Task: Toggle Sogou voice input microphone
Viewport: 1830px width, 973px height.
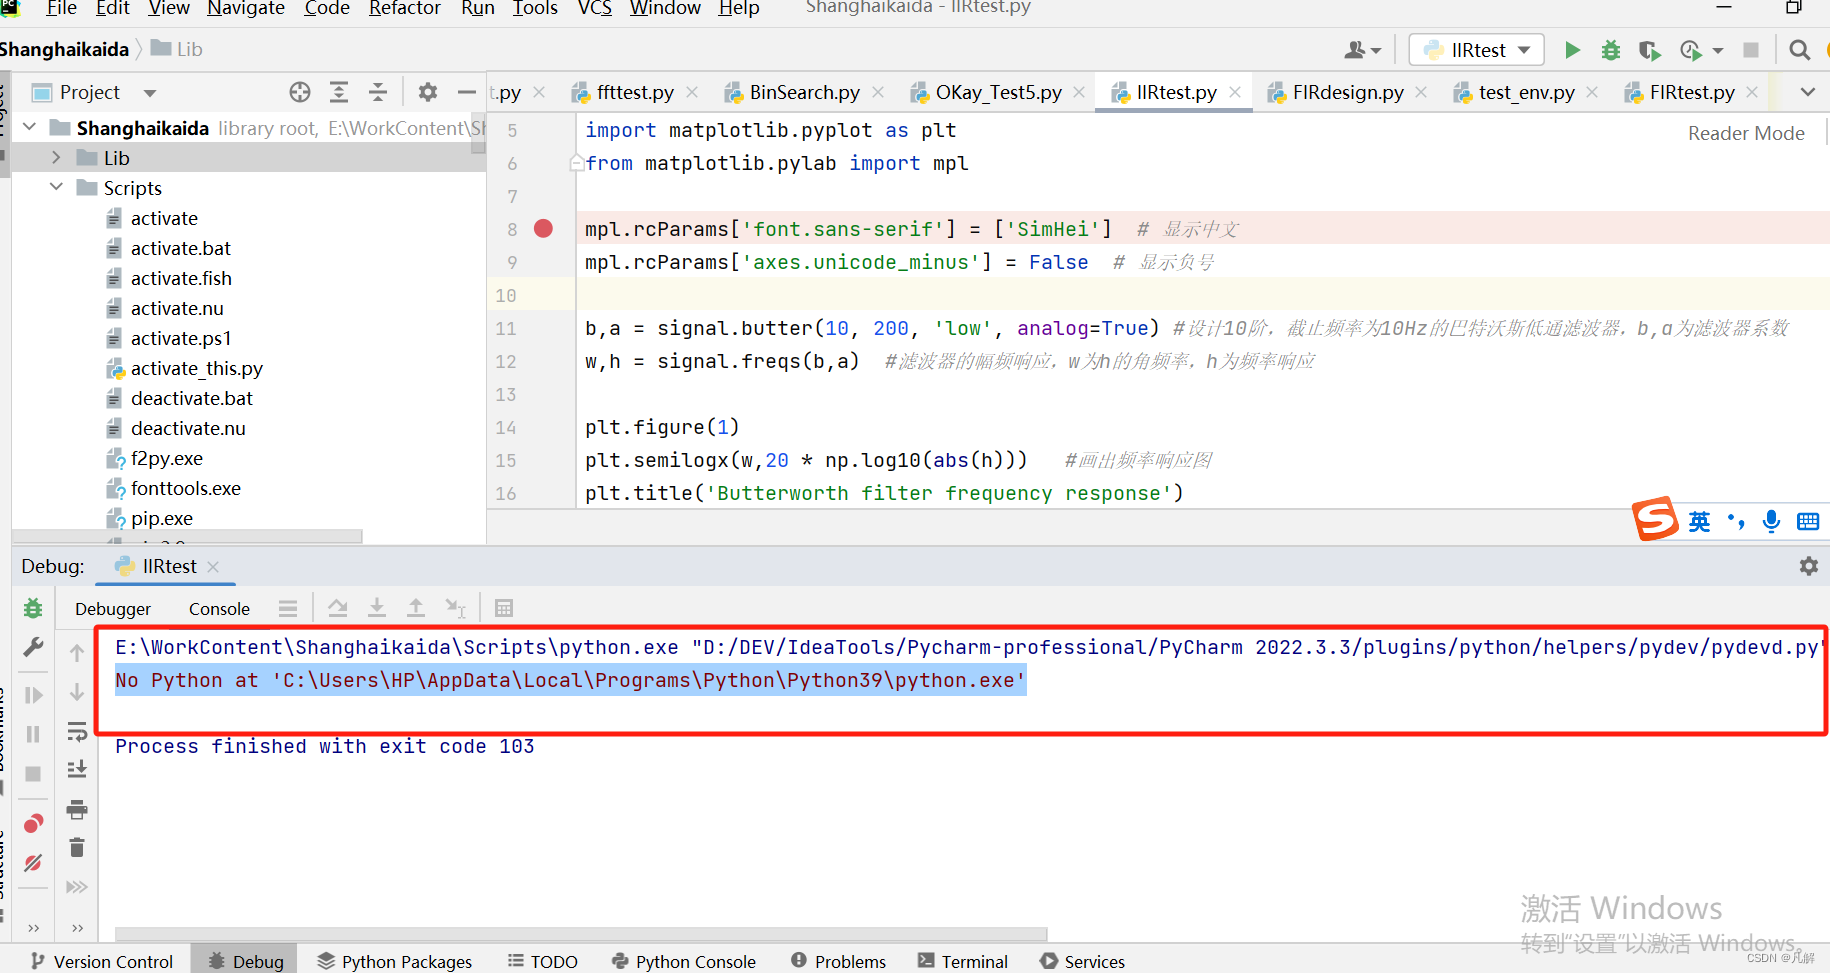Action: pos(1771,521)
